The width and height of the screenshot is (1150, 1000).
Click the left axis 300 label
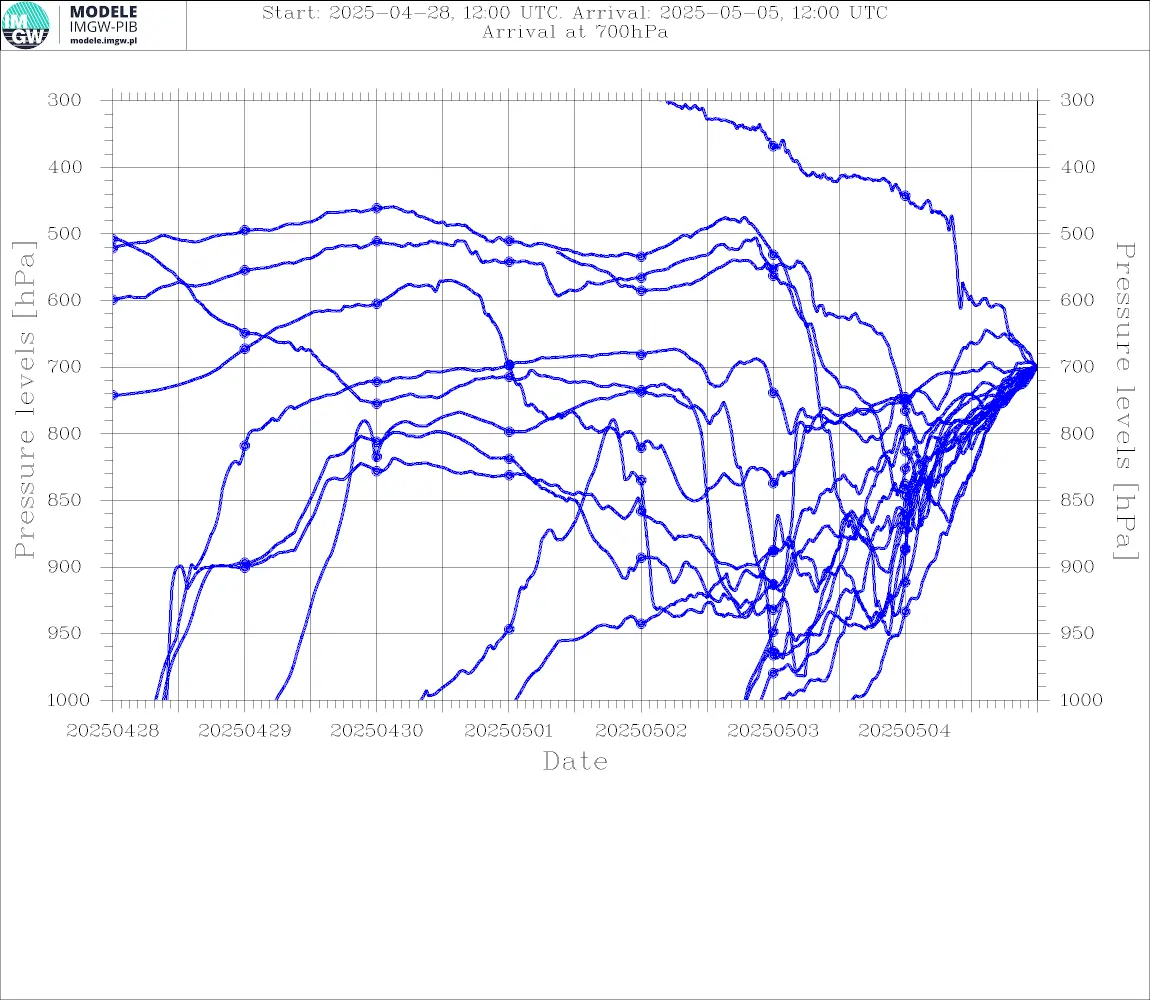coord(65,100)
